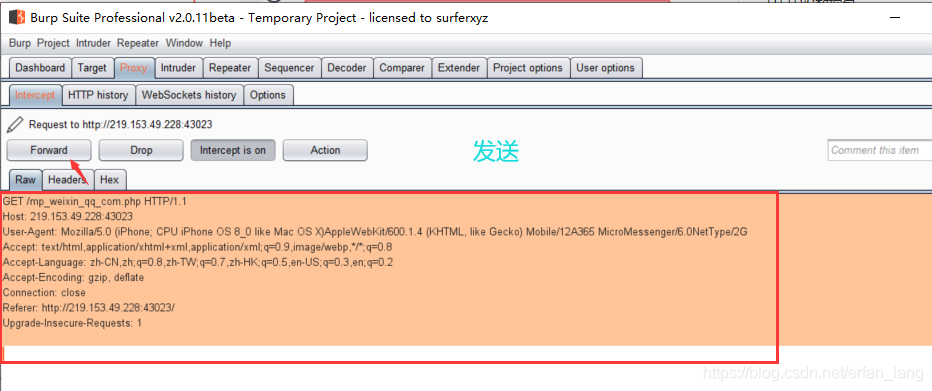
Task: Open the Burp menu
Action: (x=20, y=43)
